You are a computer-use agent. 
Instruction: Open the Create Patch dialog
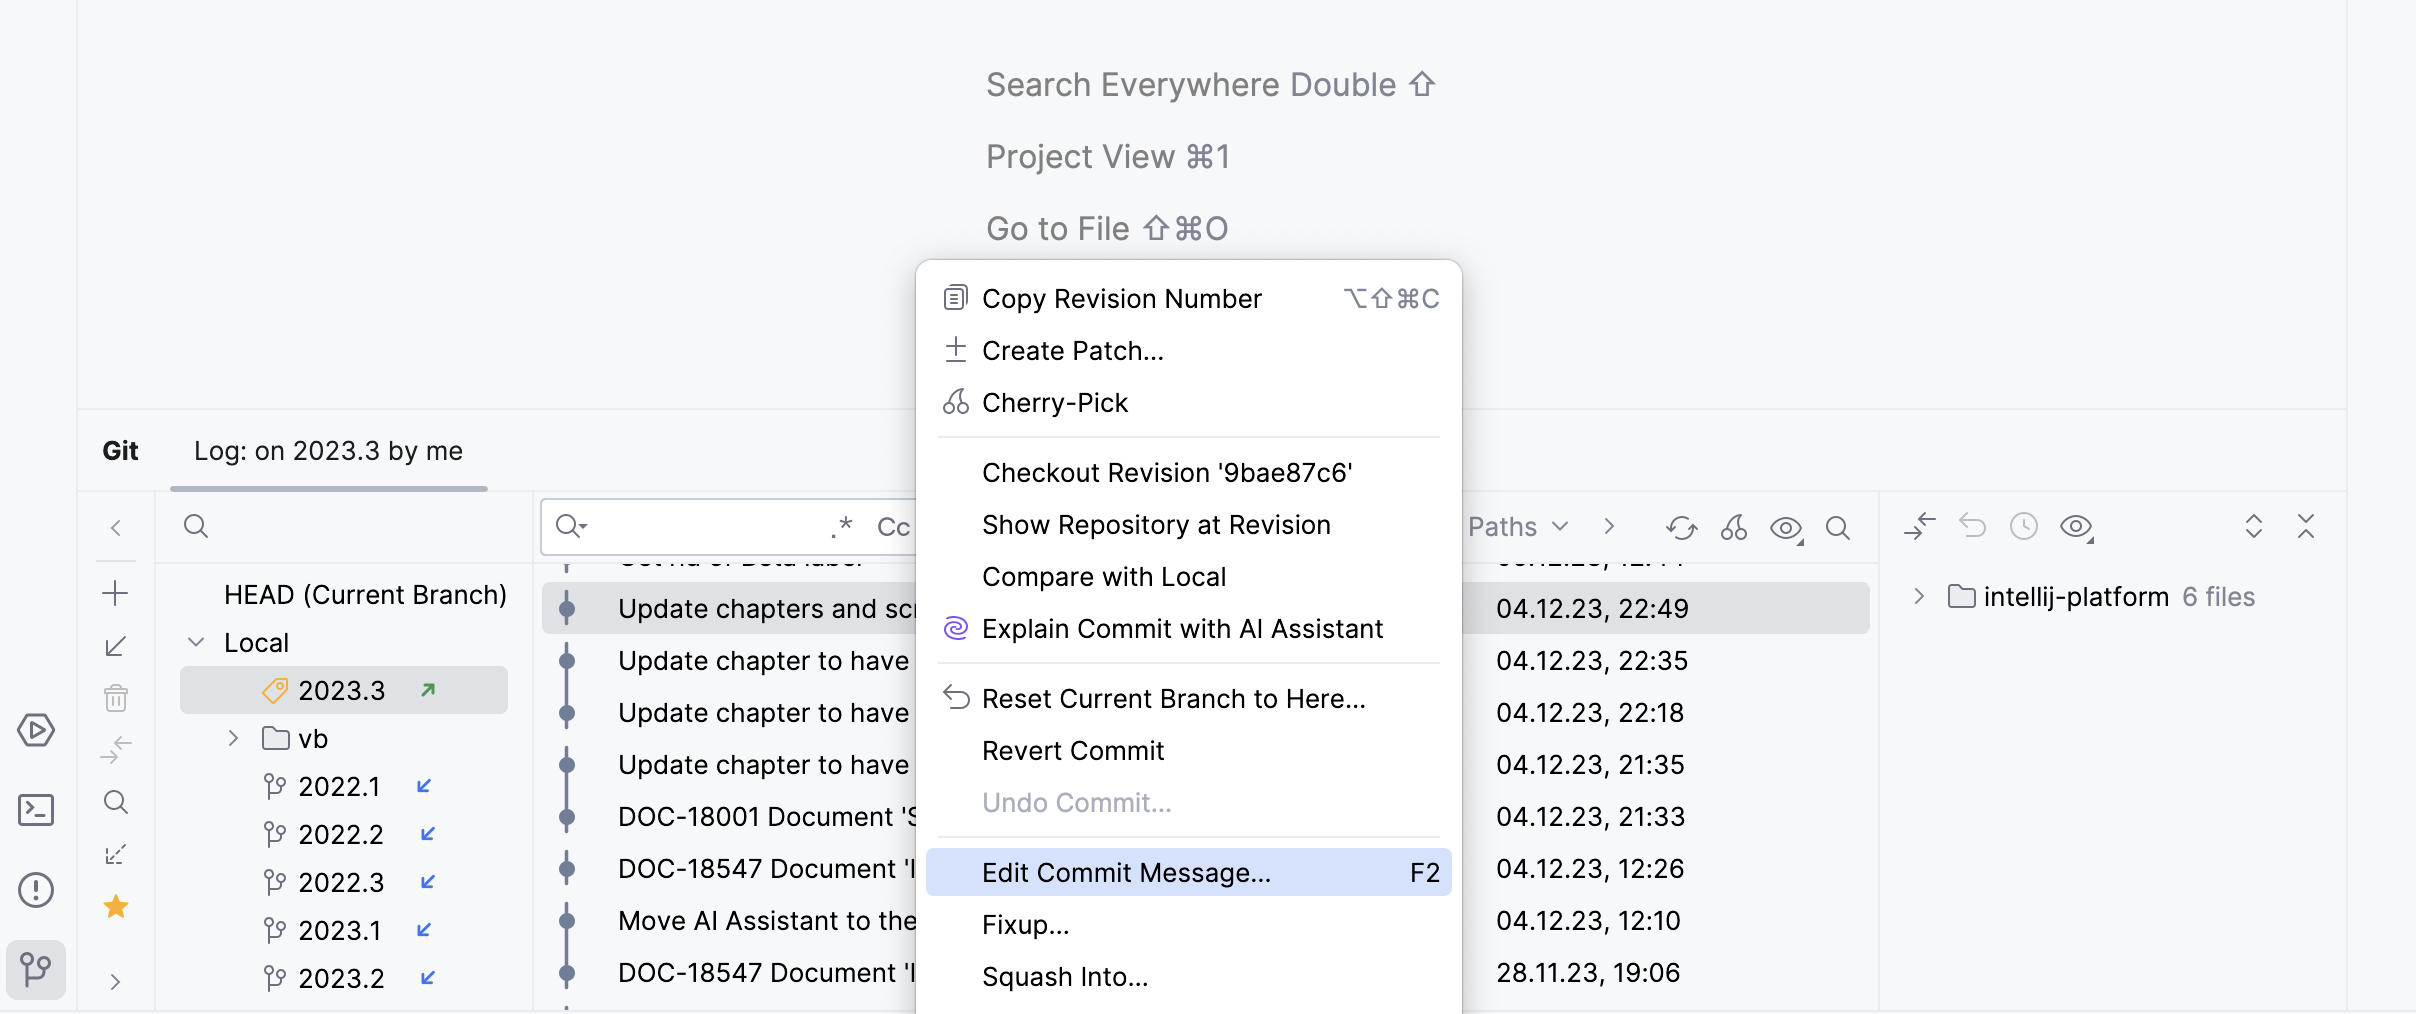click(1072, 350)
